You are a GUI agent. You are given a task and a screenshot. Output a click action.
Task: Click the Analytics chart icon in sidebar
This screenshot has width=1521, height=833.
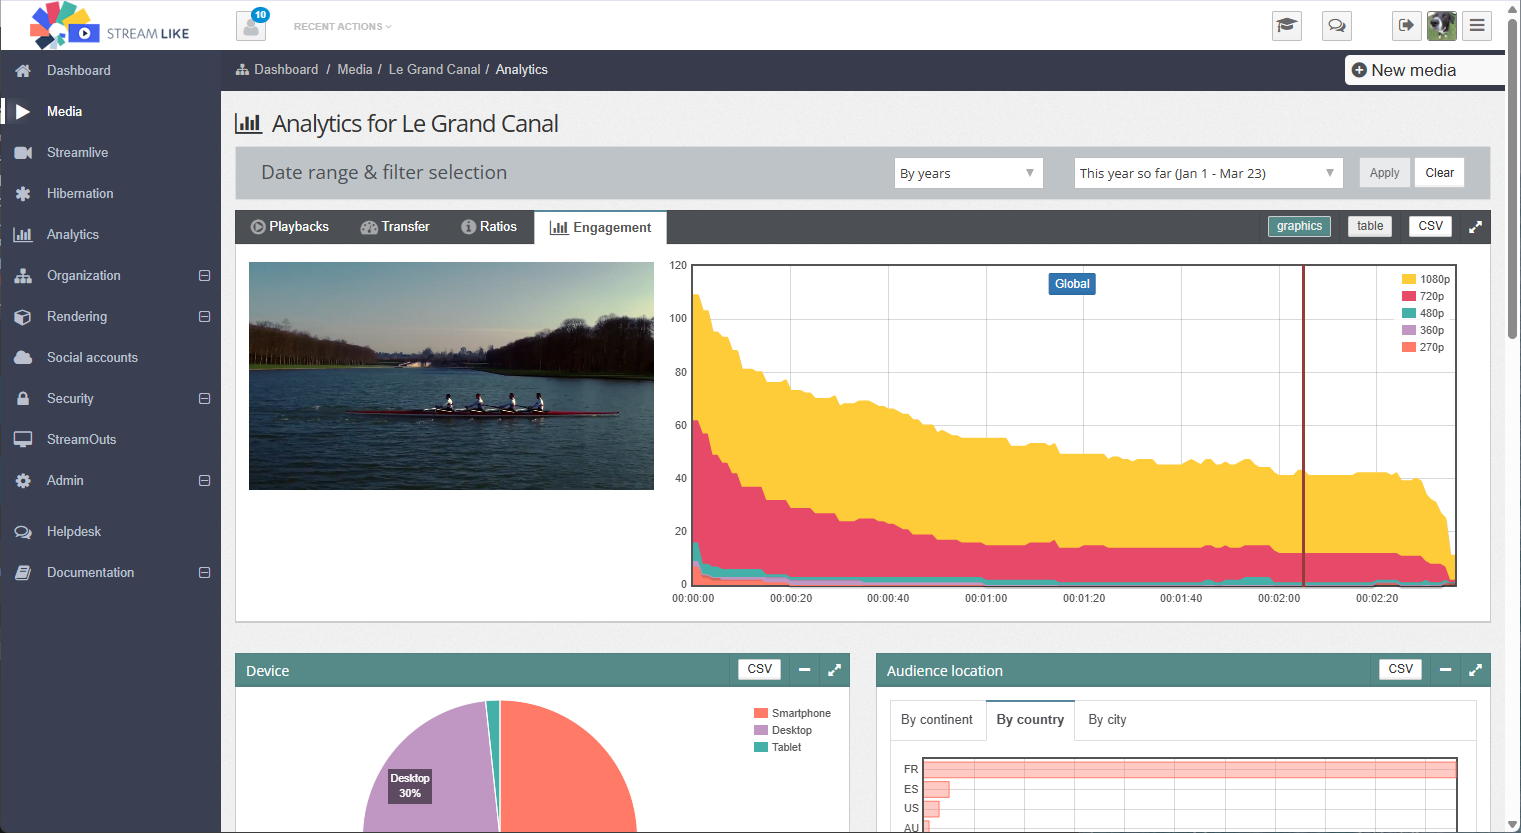point(23,235)
